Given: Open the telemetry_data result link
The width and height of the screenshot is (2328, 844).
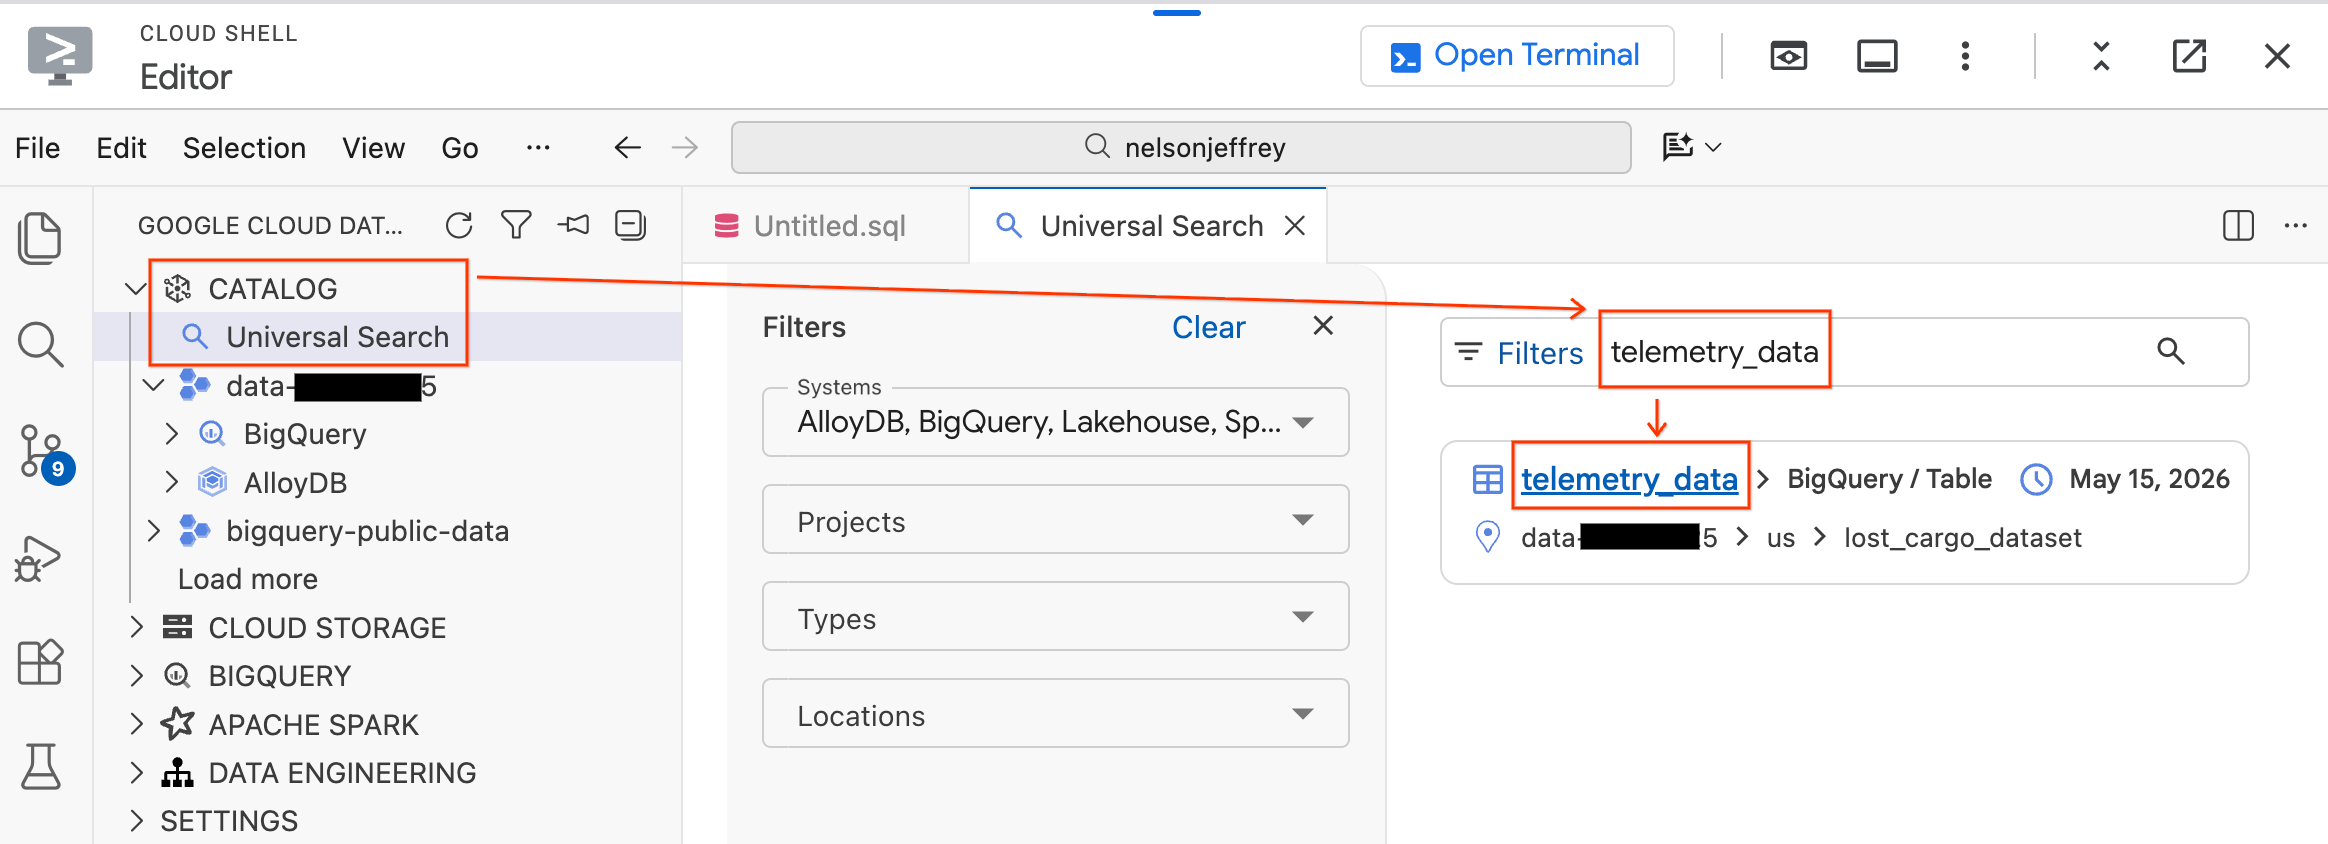Looking at the screenshot, I should (1629, 480).
